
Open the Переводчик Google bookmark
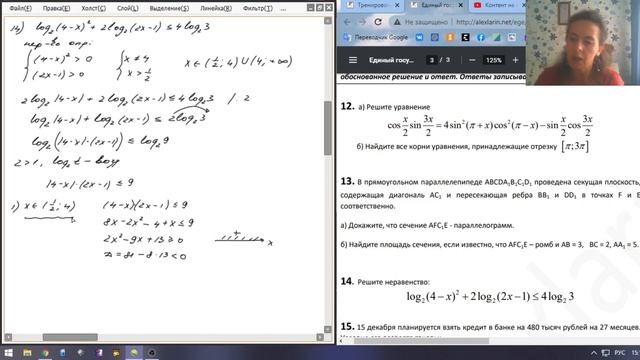click(376, 37)
